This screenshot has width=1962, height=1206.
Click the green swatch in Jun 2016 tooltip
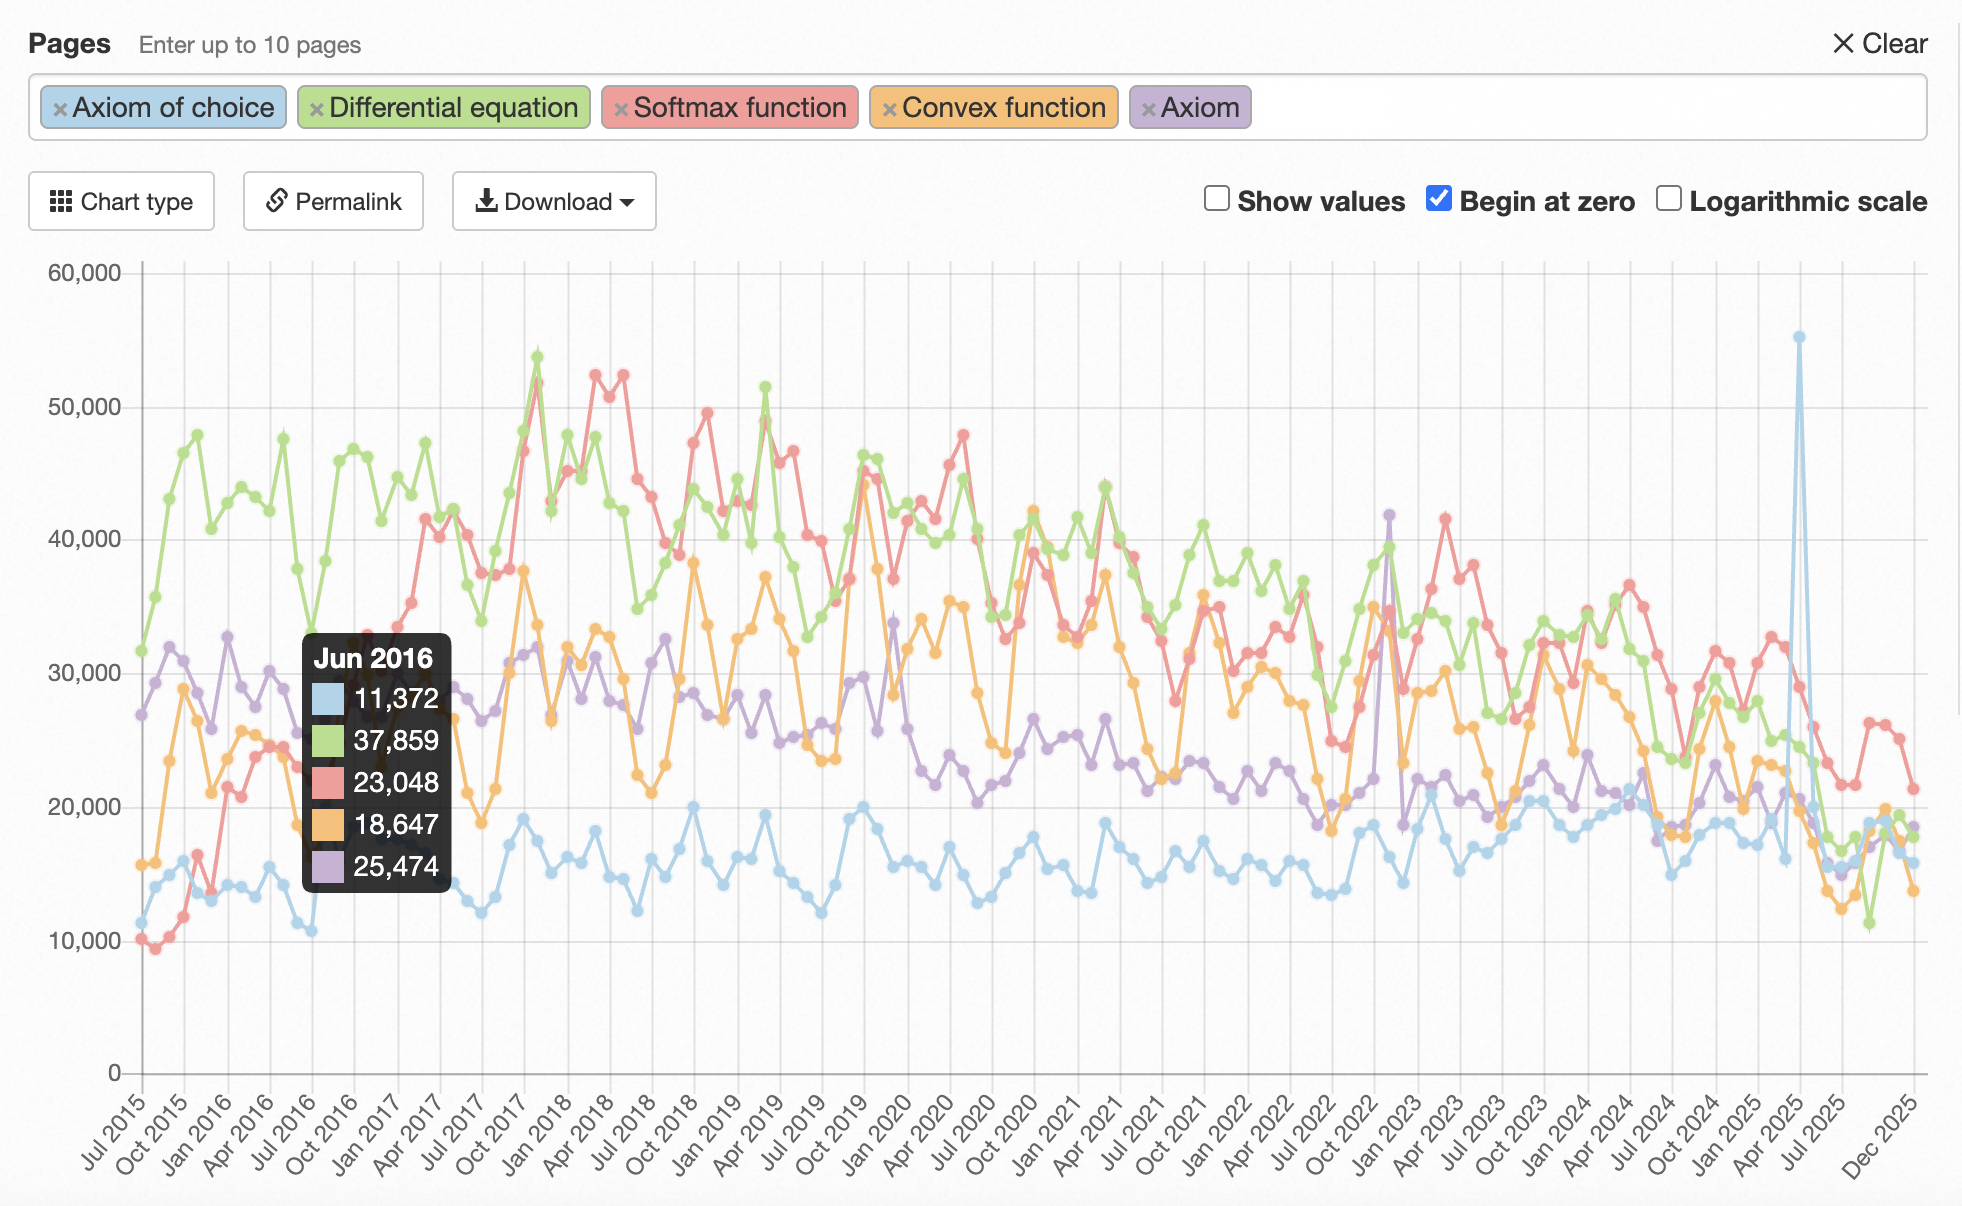(328, 740)
